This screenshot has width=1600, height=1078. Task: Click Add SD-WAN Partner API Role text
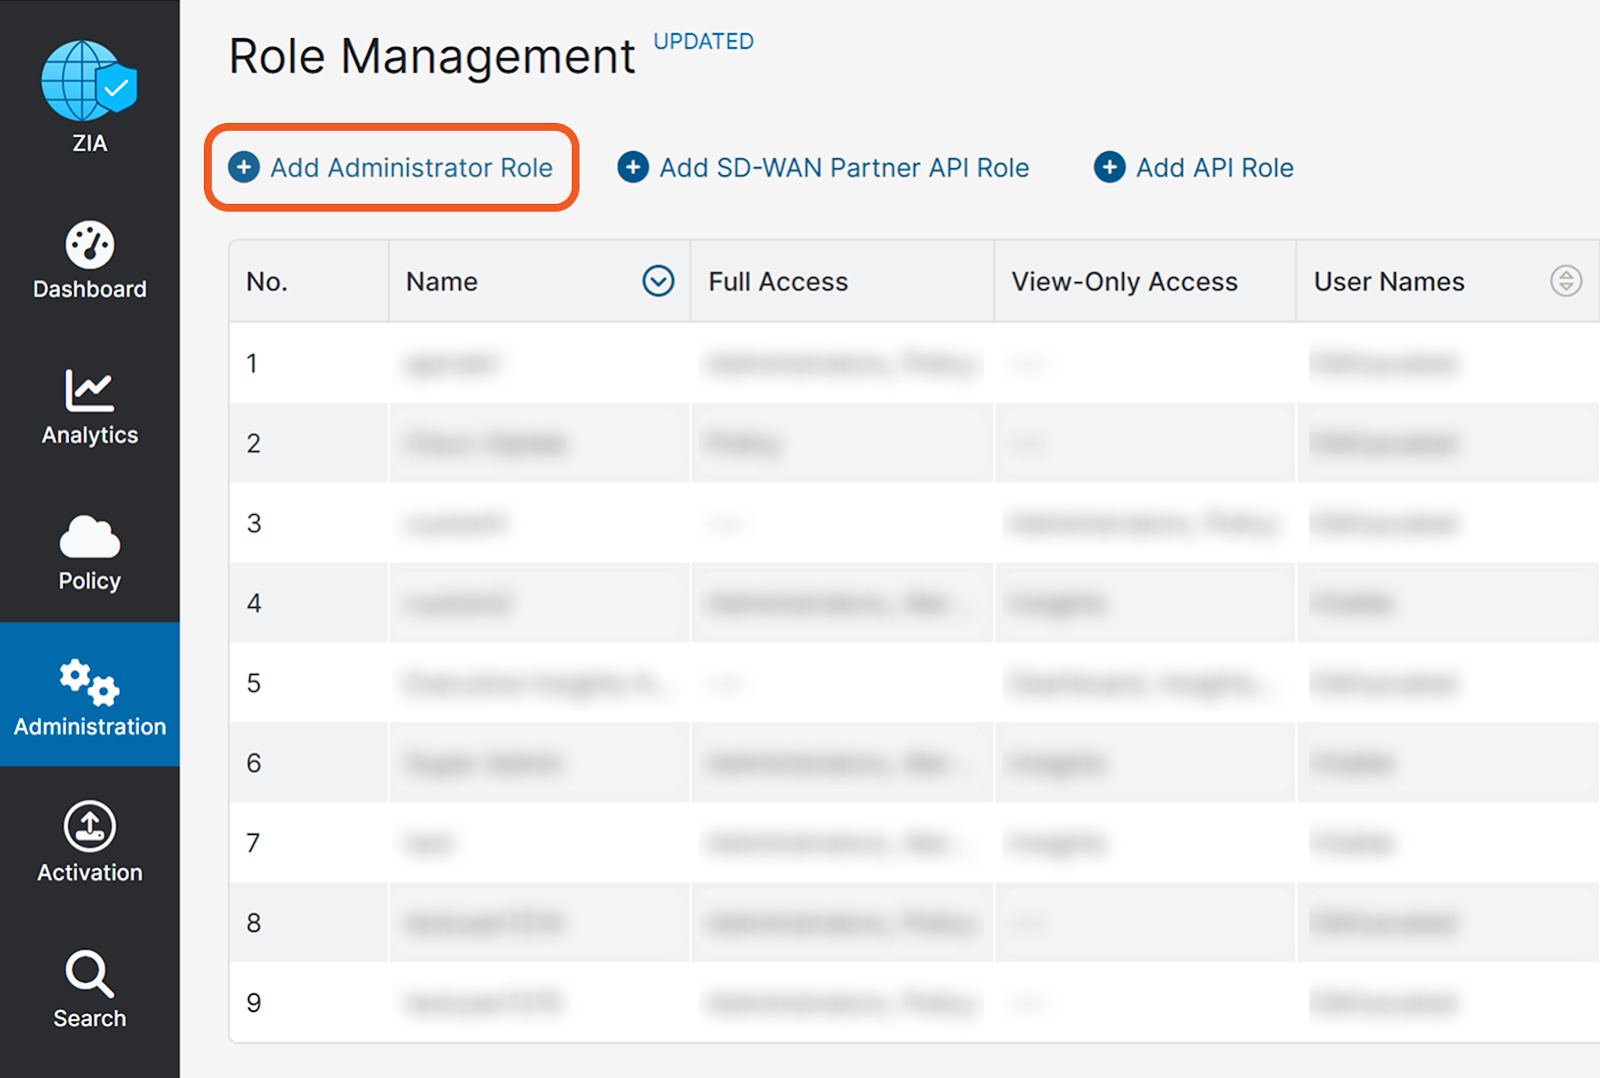pos(843,168)
